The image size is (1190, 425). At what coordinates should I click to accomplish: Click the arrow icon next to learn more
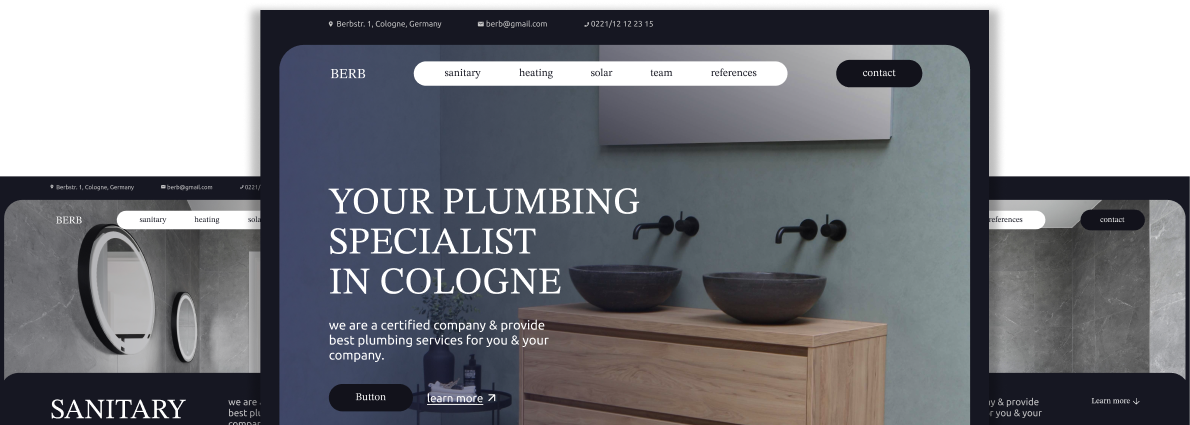click(492, 398)
